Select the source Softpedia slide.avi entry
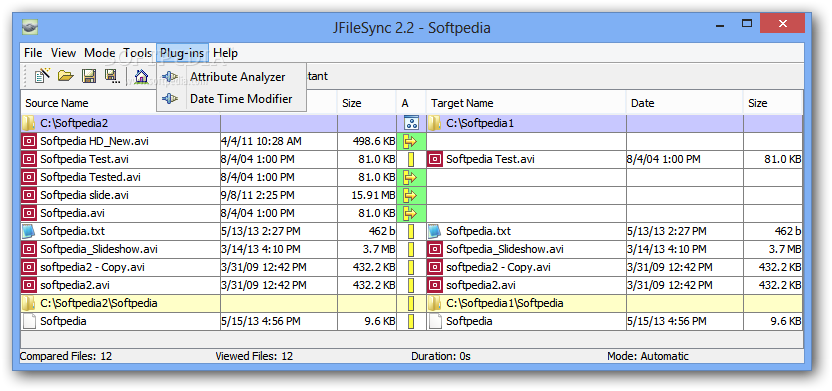The image size is (832, 391). (84, 195)
